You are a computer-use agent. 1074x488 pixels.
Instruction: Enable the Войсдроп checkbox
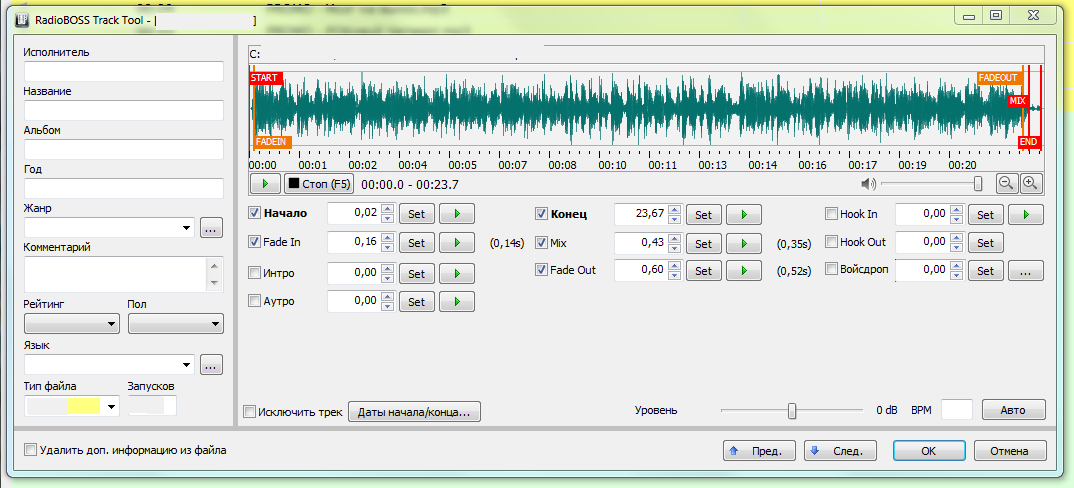pos(832,269)
